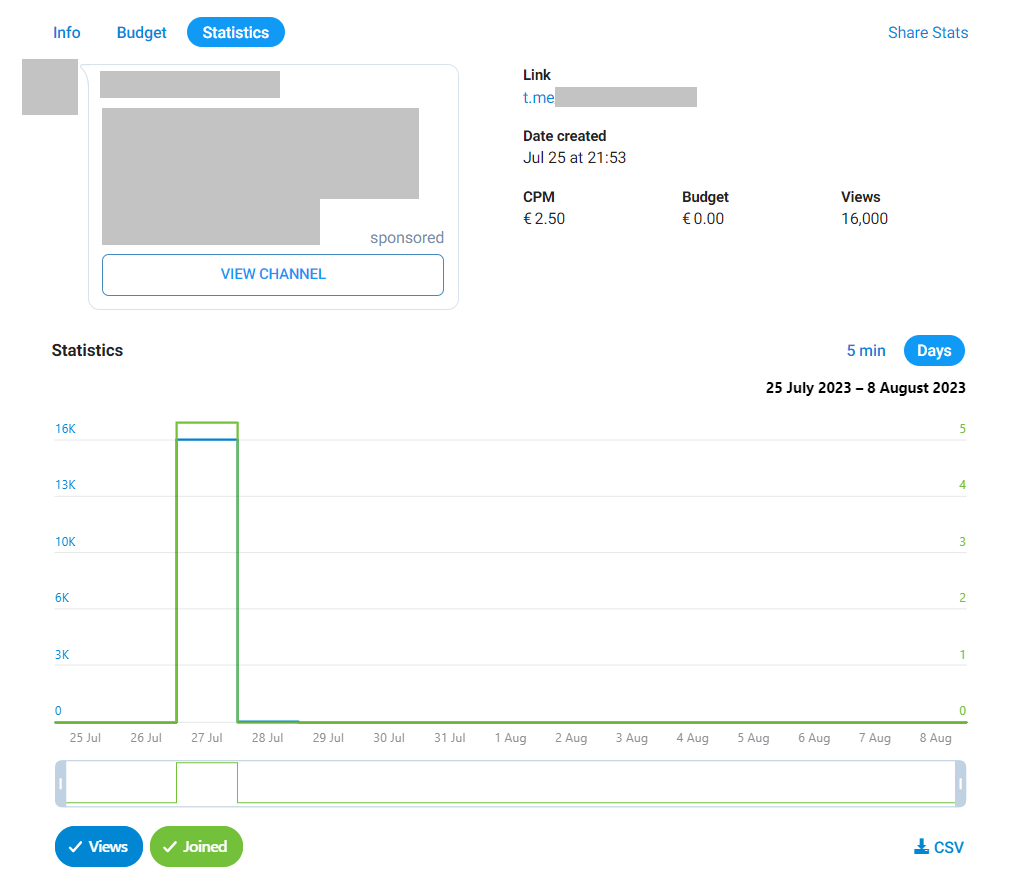Switch to the Budget tab
The image size is (1023, 872).
click(141, 32)
